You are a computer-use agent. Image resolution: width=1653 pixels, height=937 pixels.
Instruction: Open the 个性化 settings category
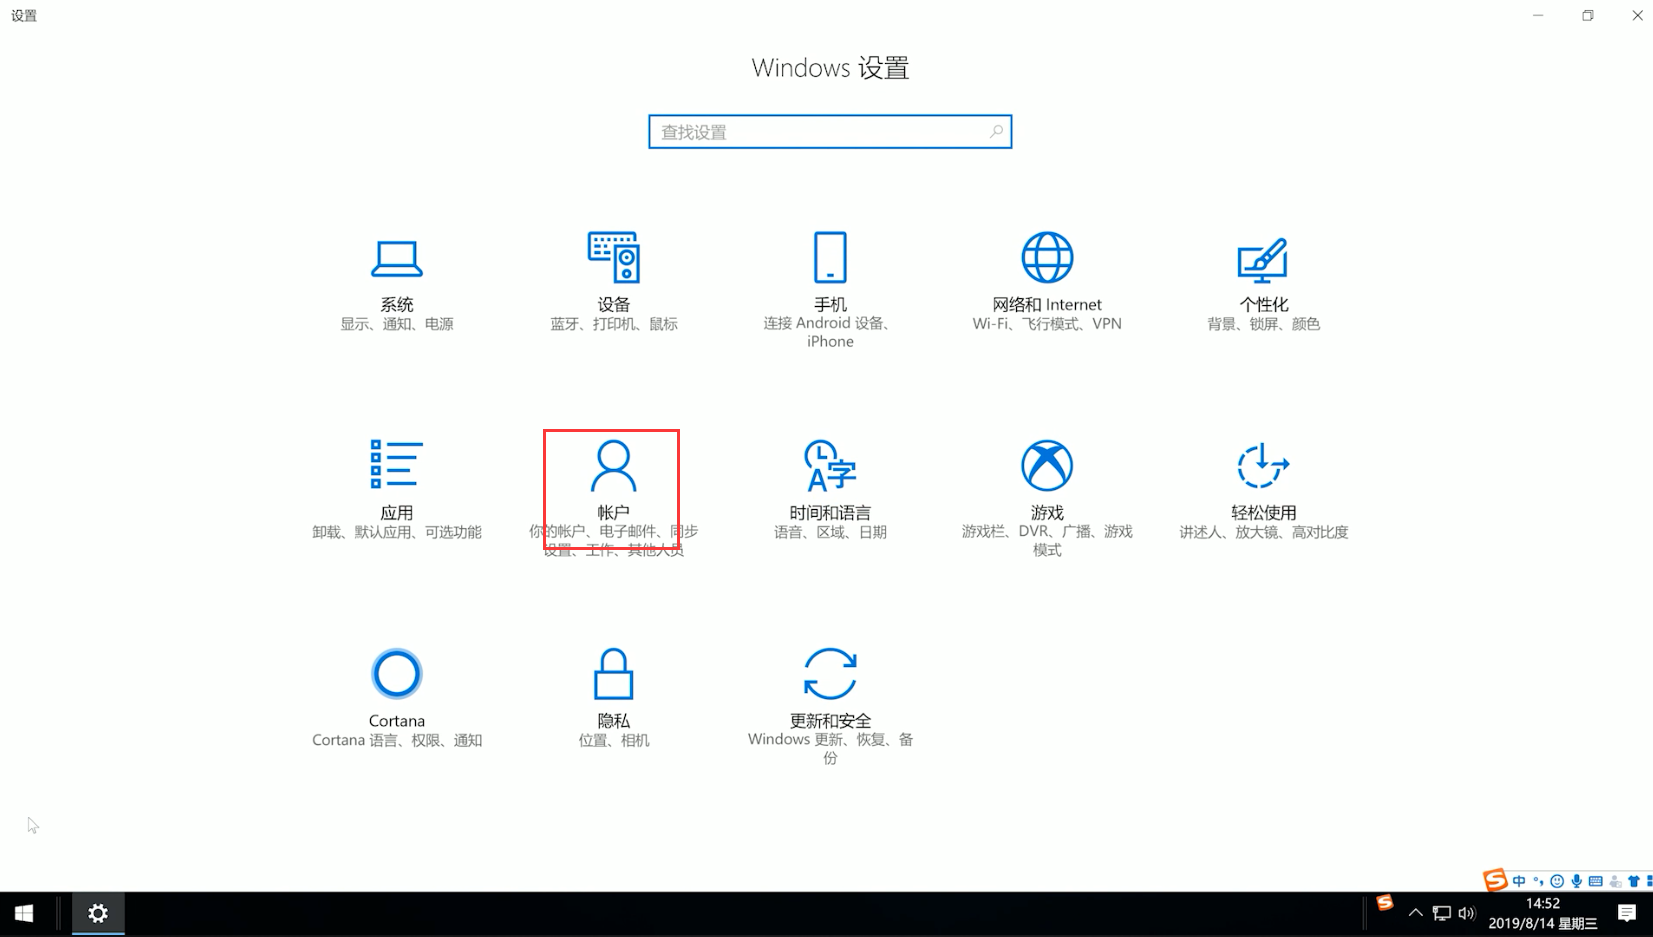coord(1263,284)
